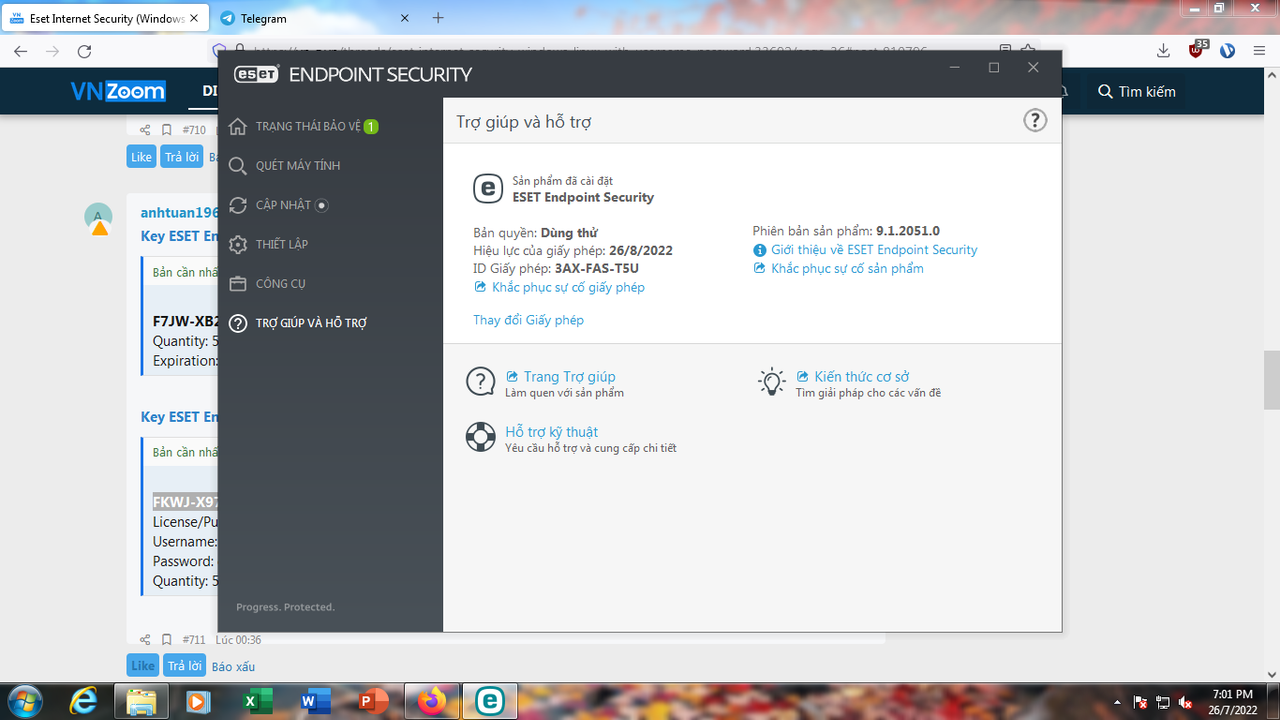Click the Tìm kiếm search button on VNZoom
The width and height of the screenshot is (1280, 720).
pyautogui.click(x=1137, y=91)
